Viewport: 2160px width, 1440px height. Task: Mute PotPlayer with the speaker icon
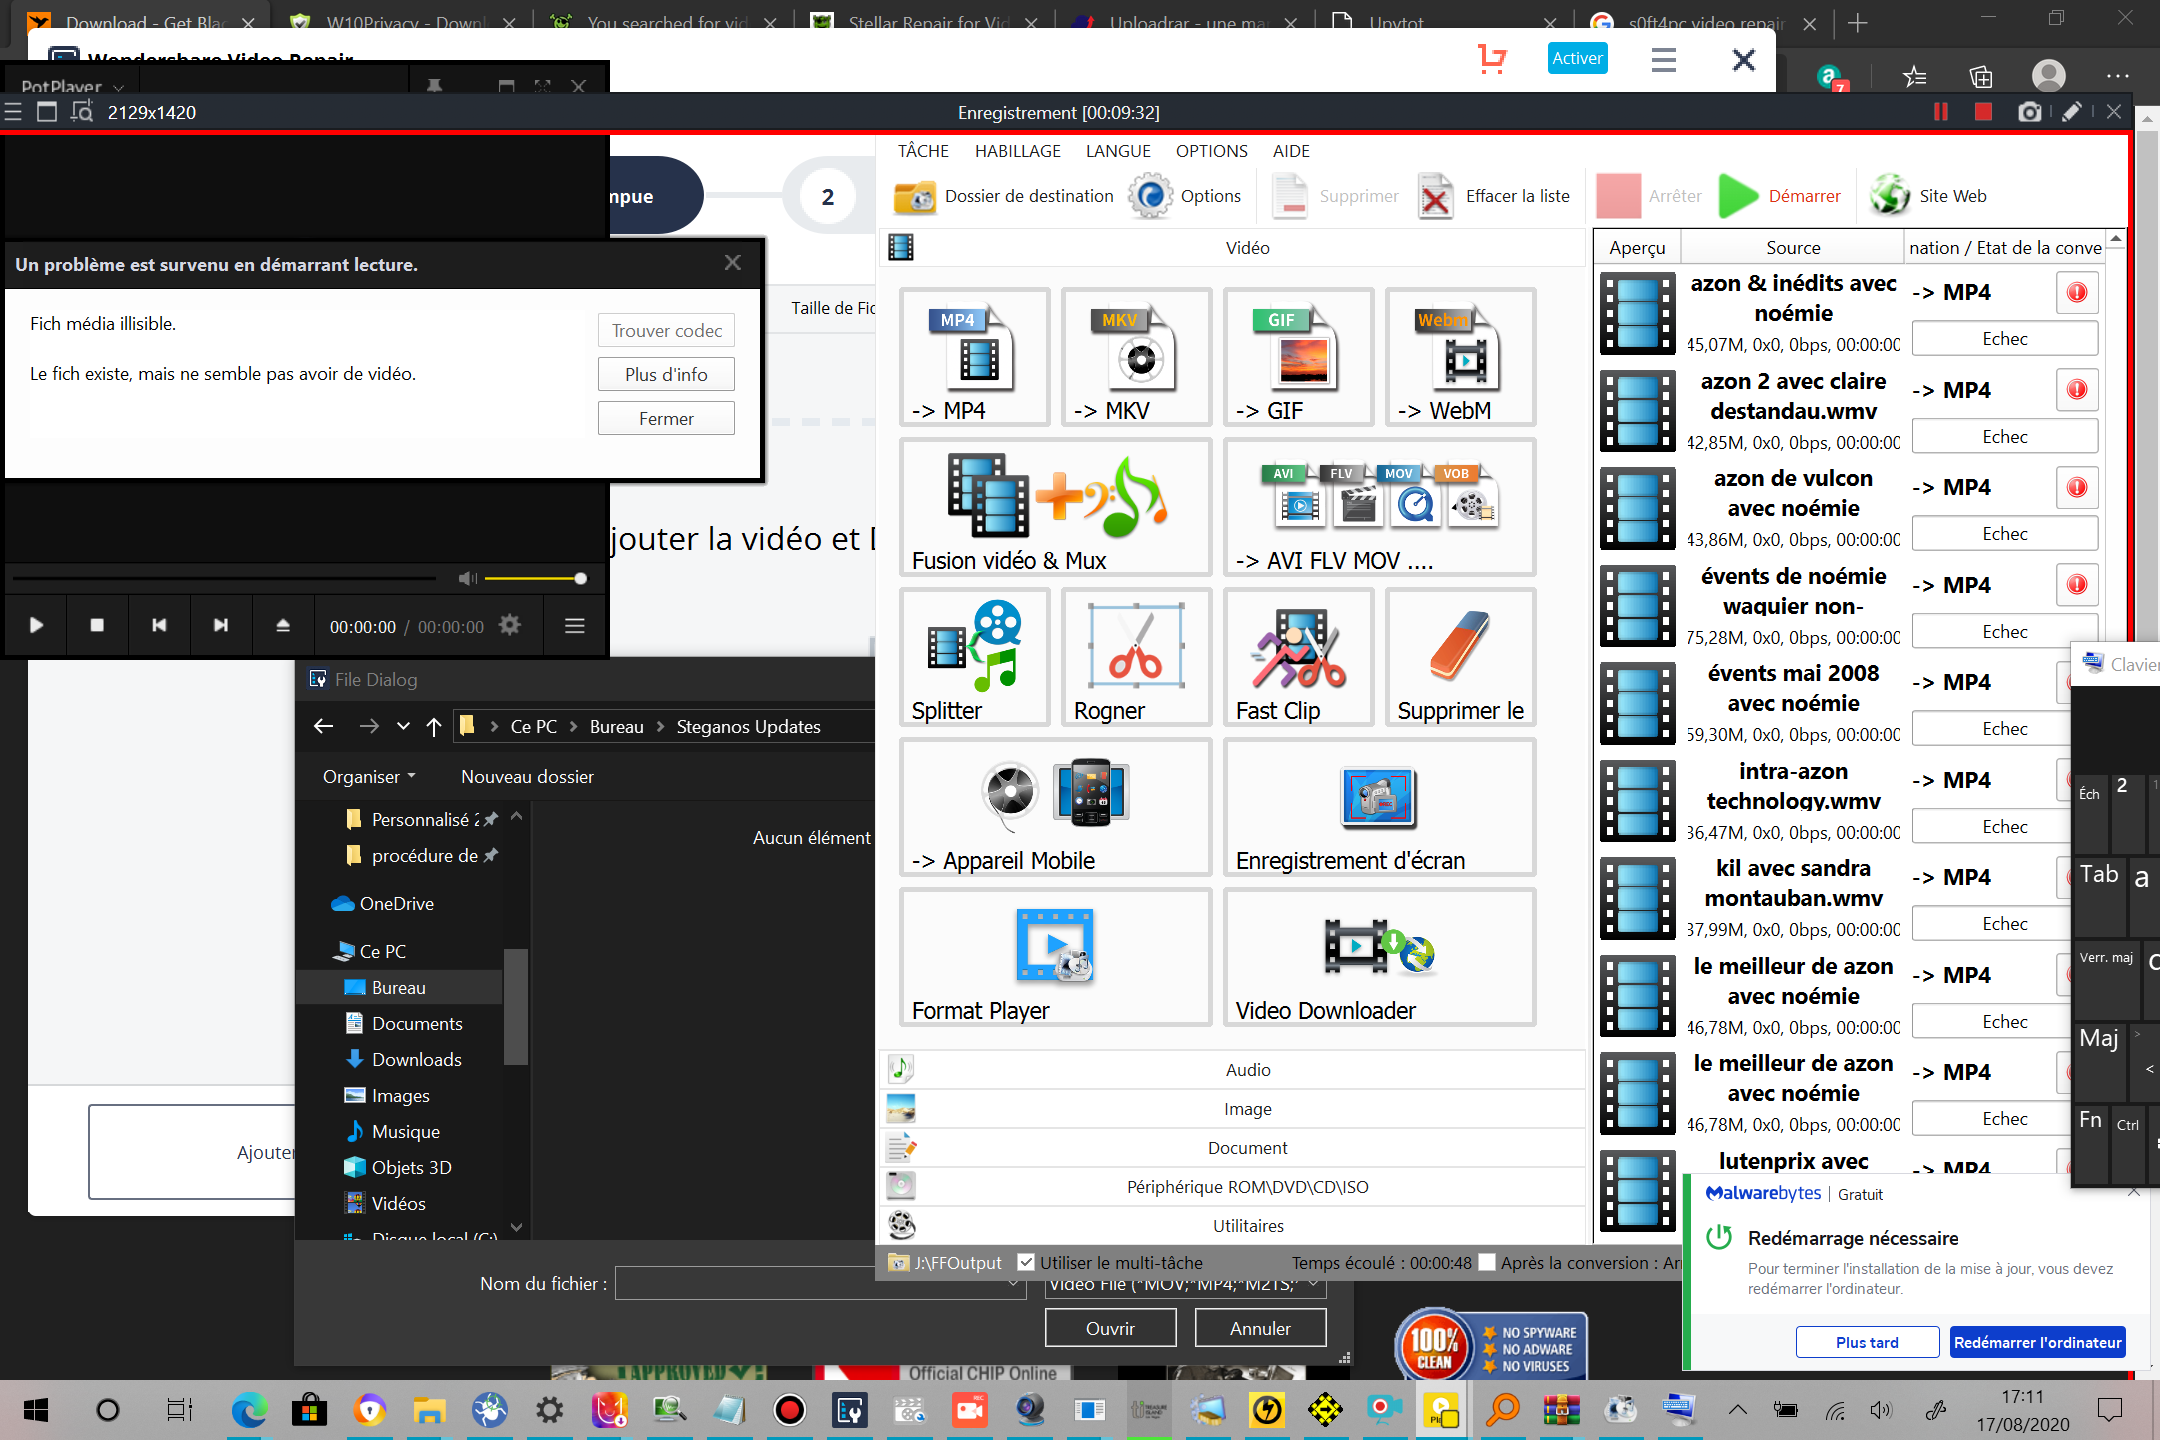coord(467,578)
